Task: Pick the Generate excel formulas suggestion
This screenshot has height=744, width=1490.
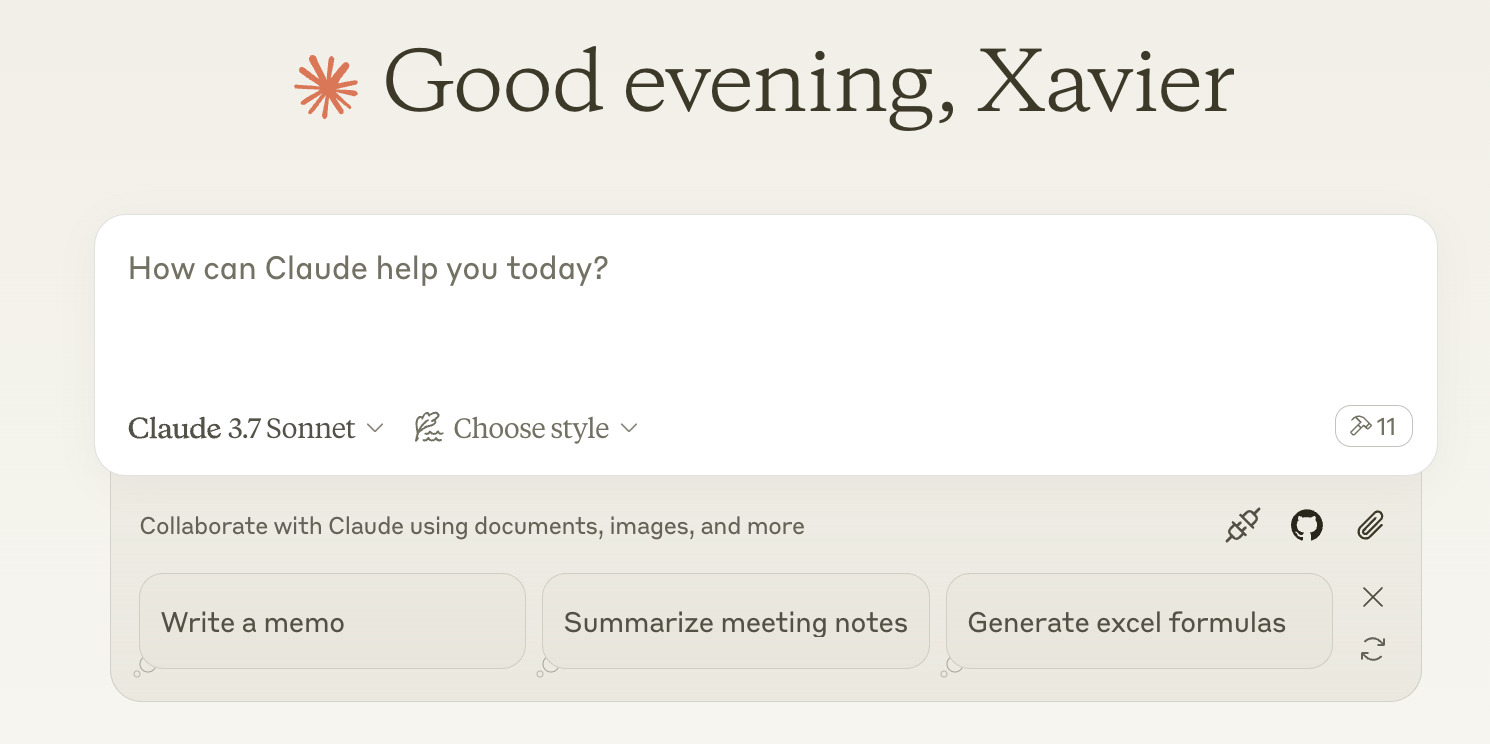Action: tap(1138, 622)
